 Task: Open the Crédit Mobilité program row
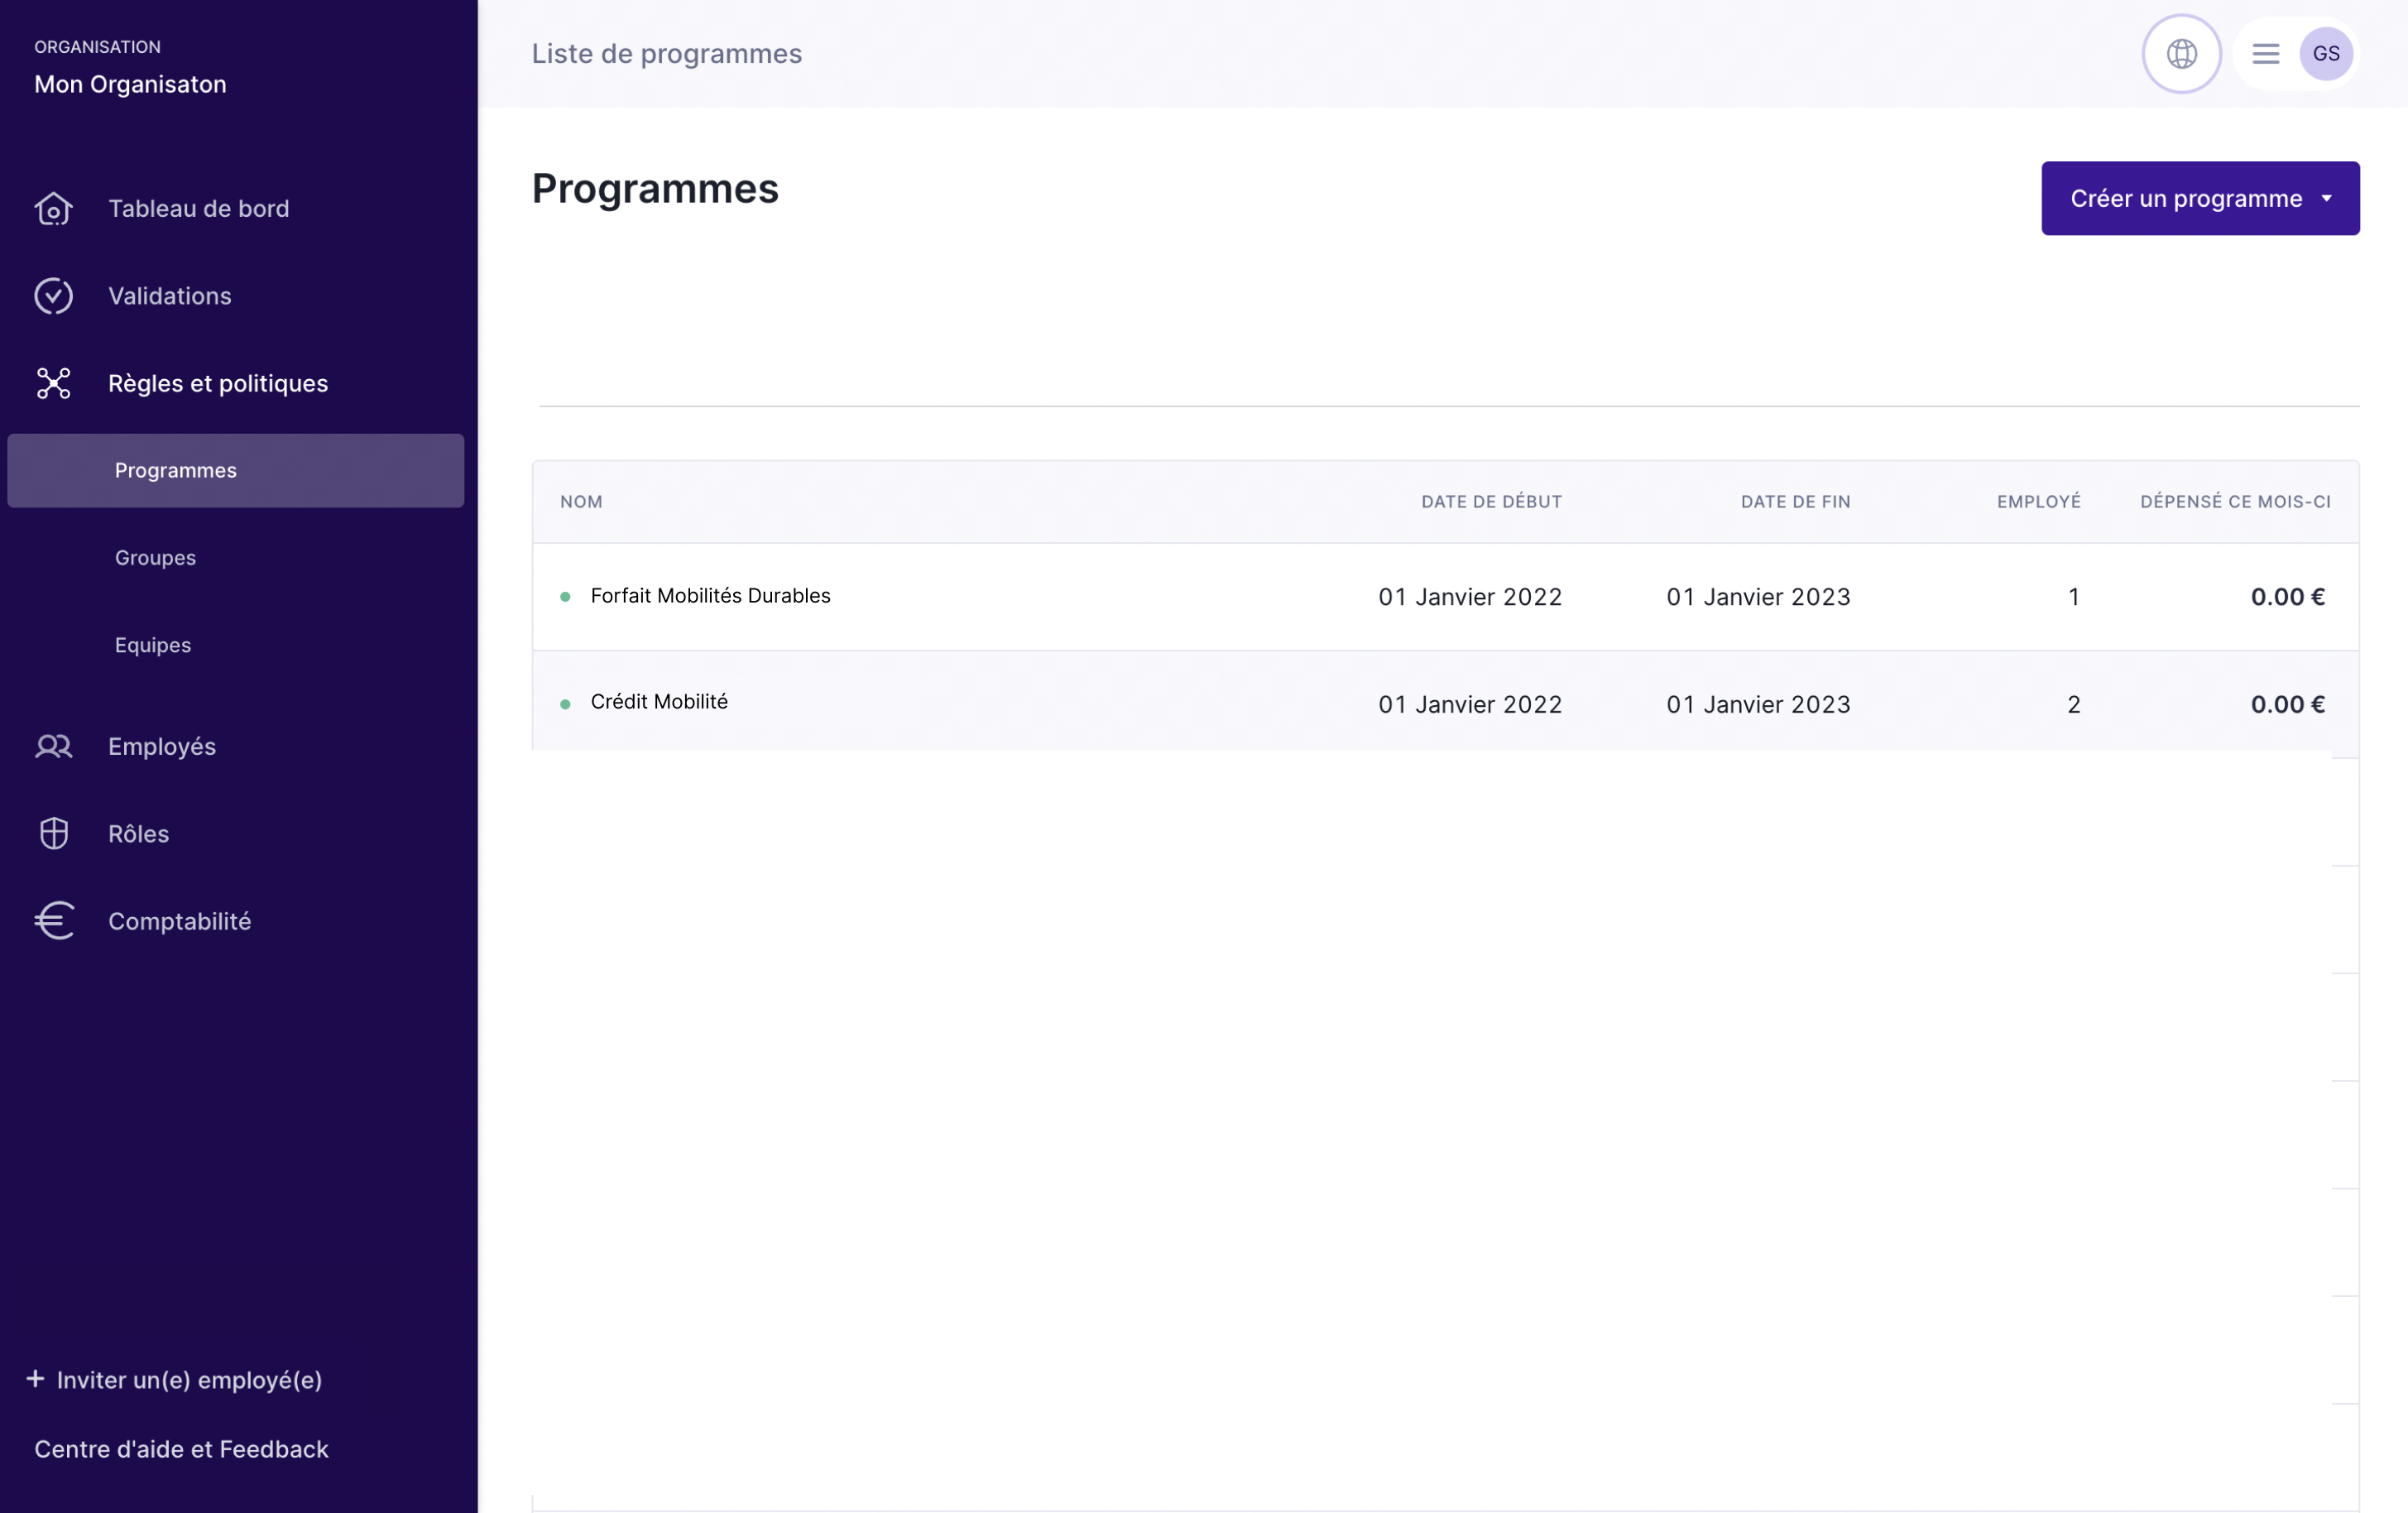coord(659,702)
